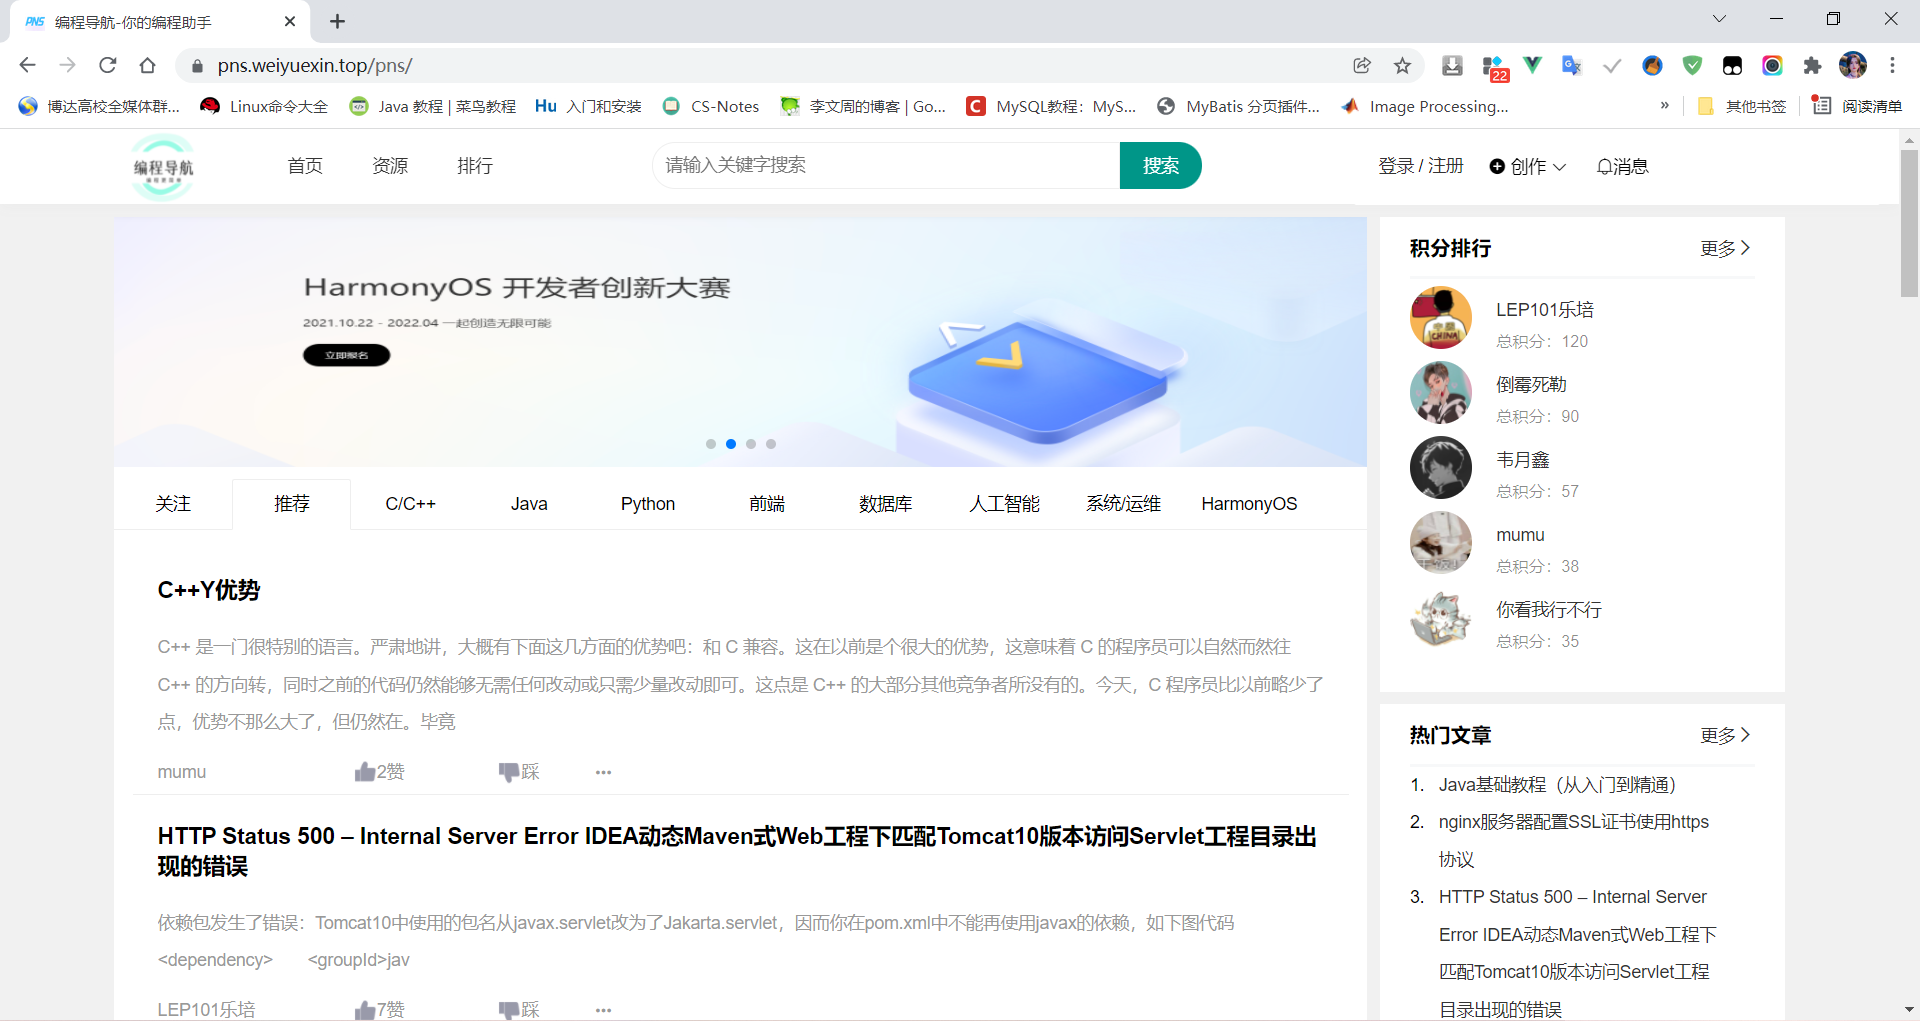1920x1021 pixels.
Task: Click the share page icon in address bar
Action: coord(1362,65)
